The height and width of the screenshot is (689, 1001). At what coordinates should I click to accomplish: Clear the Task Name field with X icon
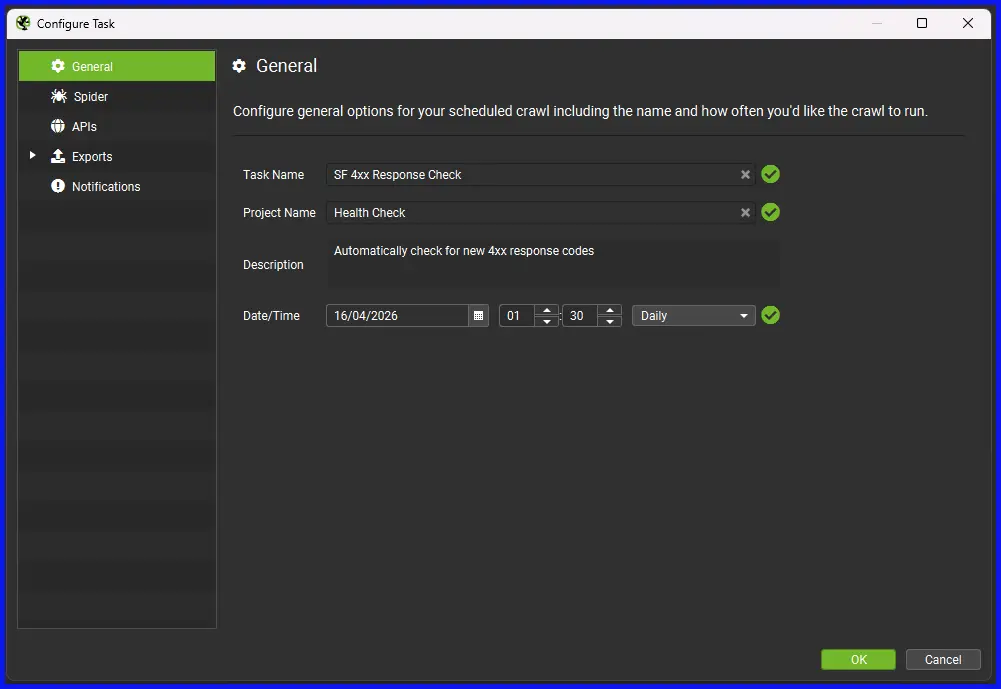tap(745, 174)
